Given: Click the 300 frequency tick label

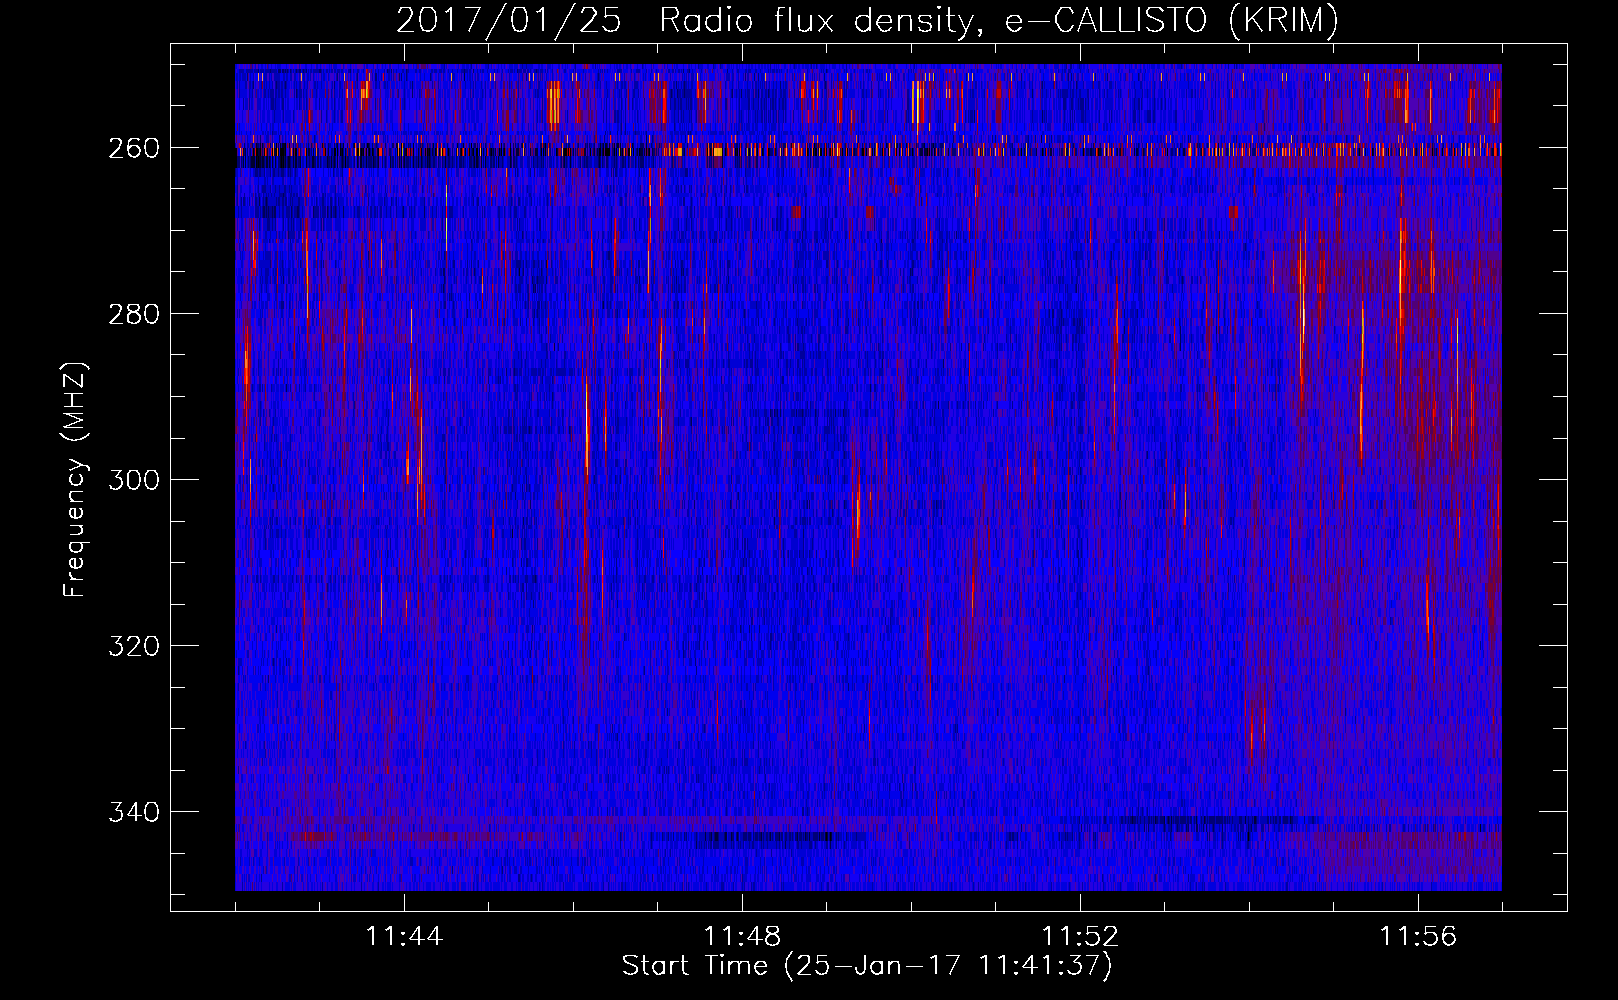Looking at the screenshot, I should point(134,480).
